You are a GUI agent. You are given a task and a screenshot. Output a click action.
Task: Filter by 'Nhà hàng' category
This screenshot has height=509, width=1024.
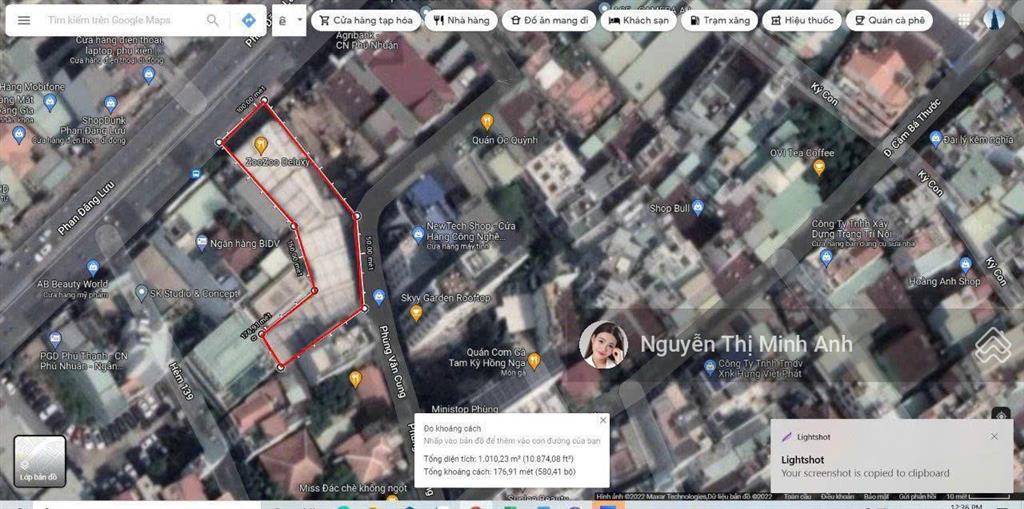click(x=461, y=20)
